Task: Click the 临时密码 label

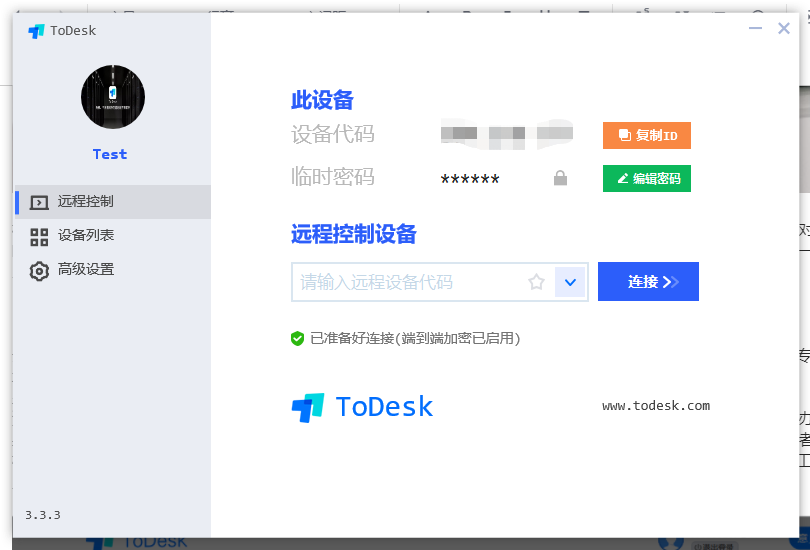Action: (x=333, y=177)
